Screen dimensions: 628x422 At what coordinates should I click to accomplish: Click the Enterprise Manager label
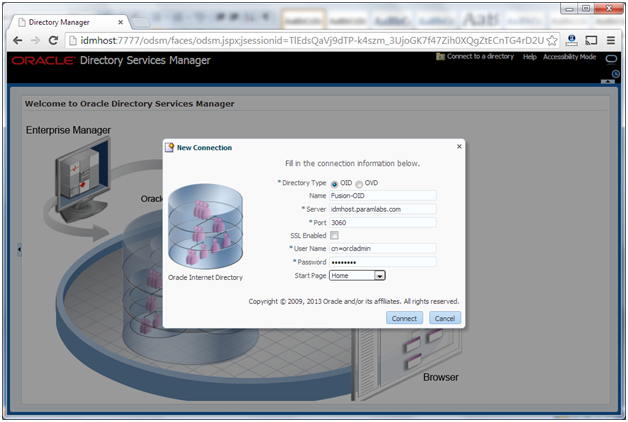point(68,130)
